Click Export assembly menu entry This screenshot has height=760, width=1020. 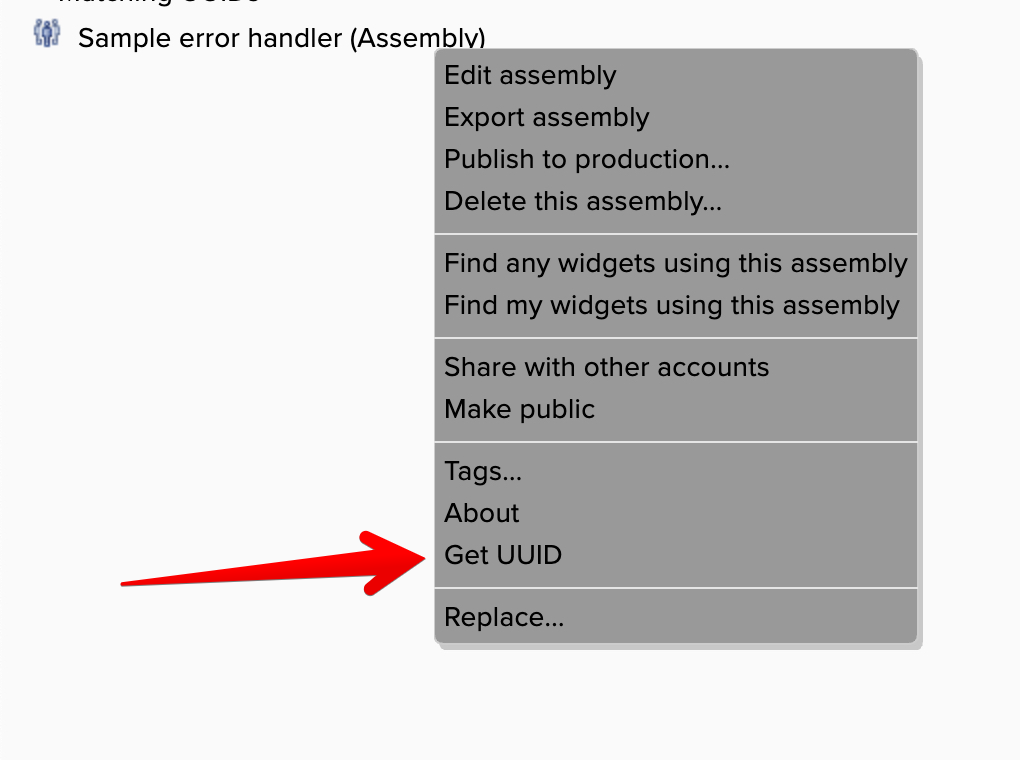546,118
